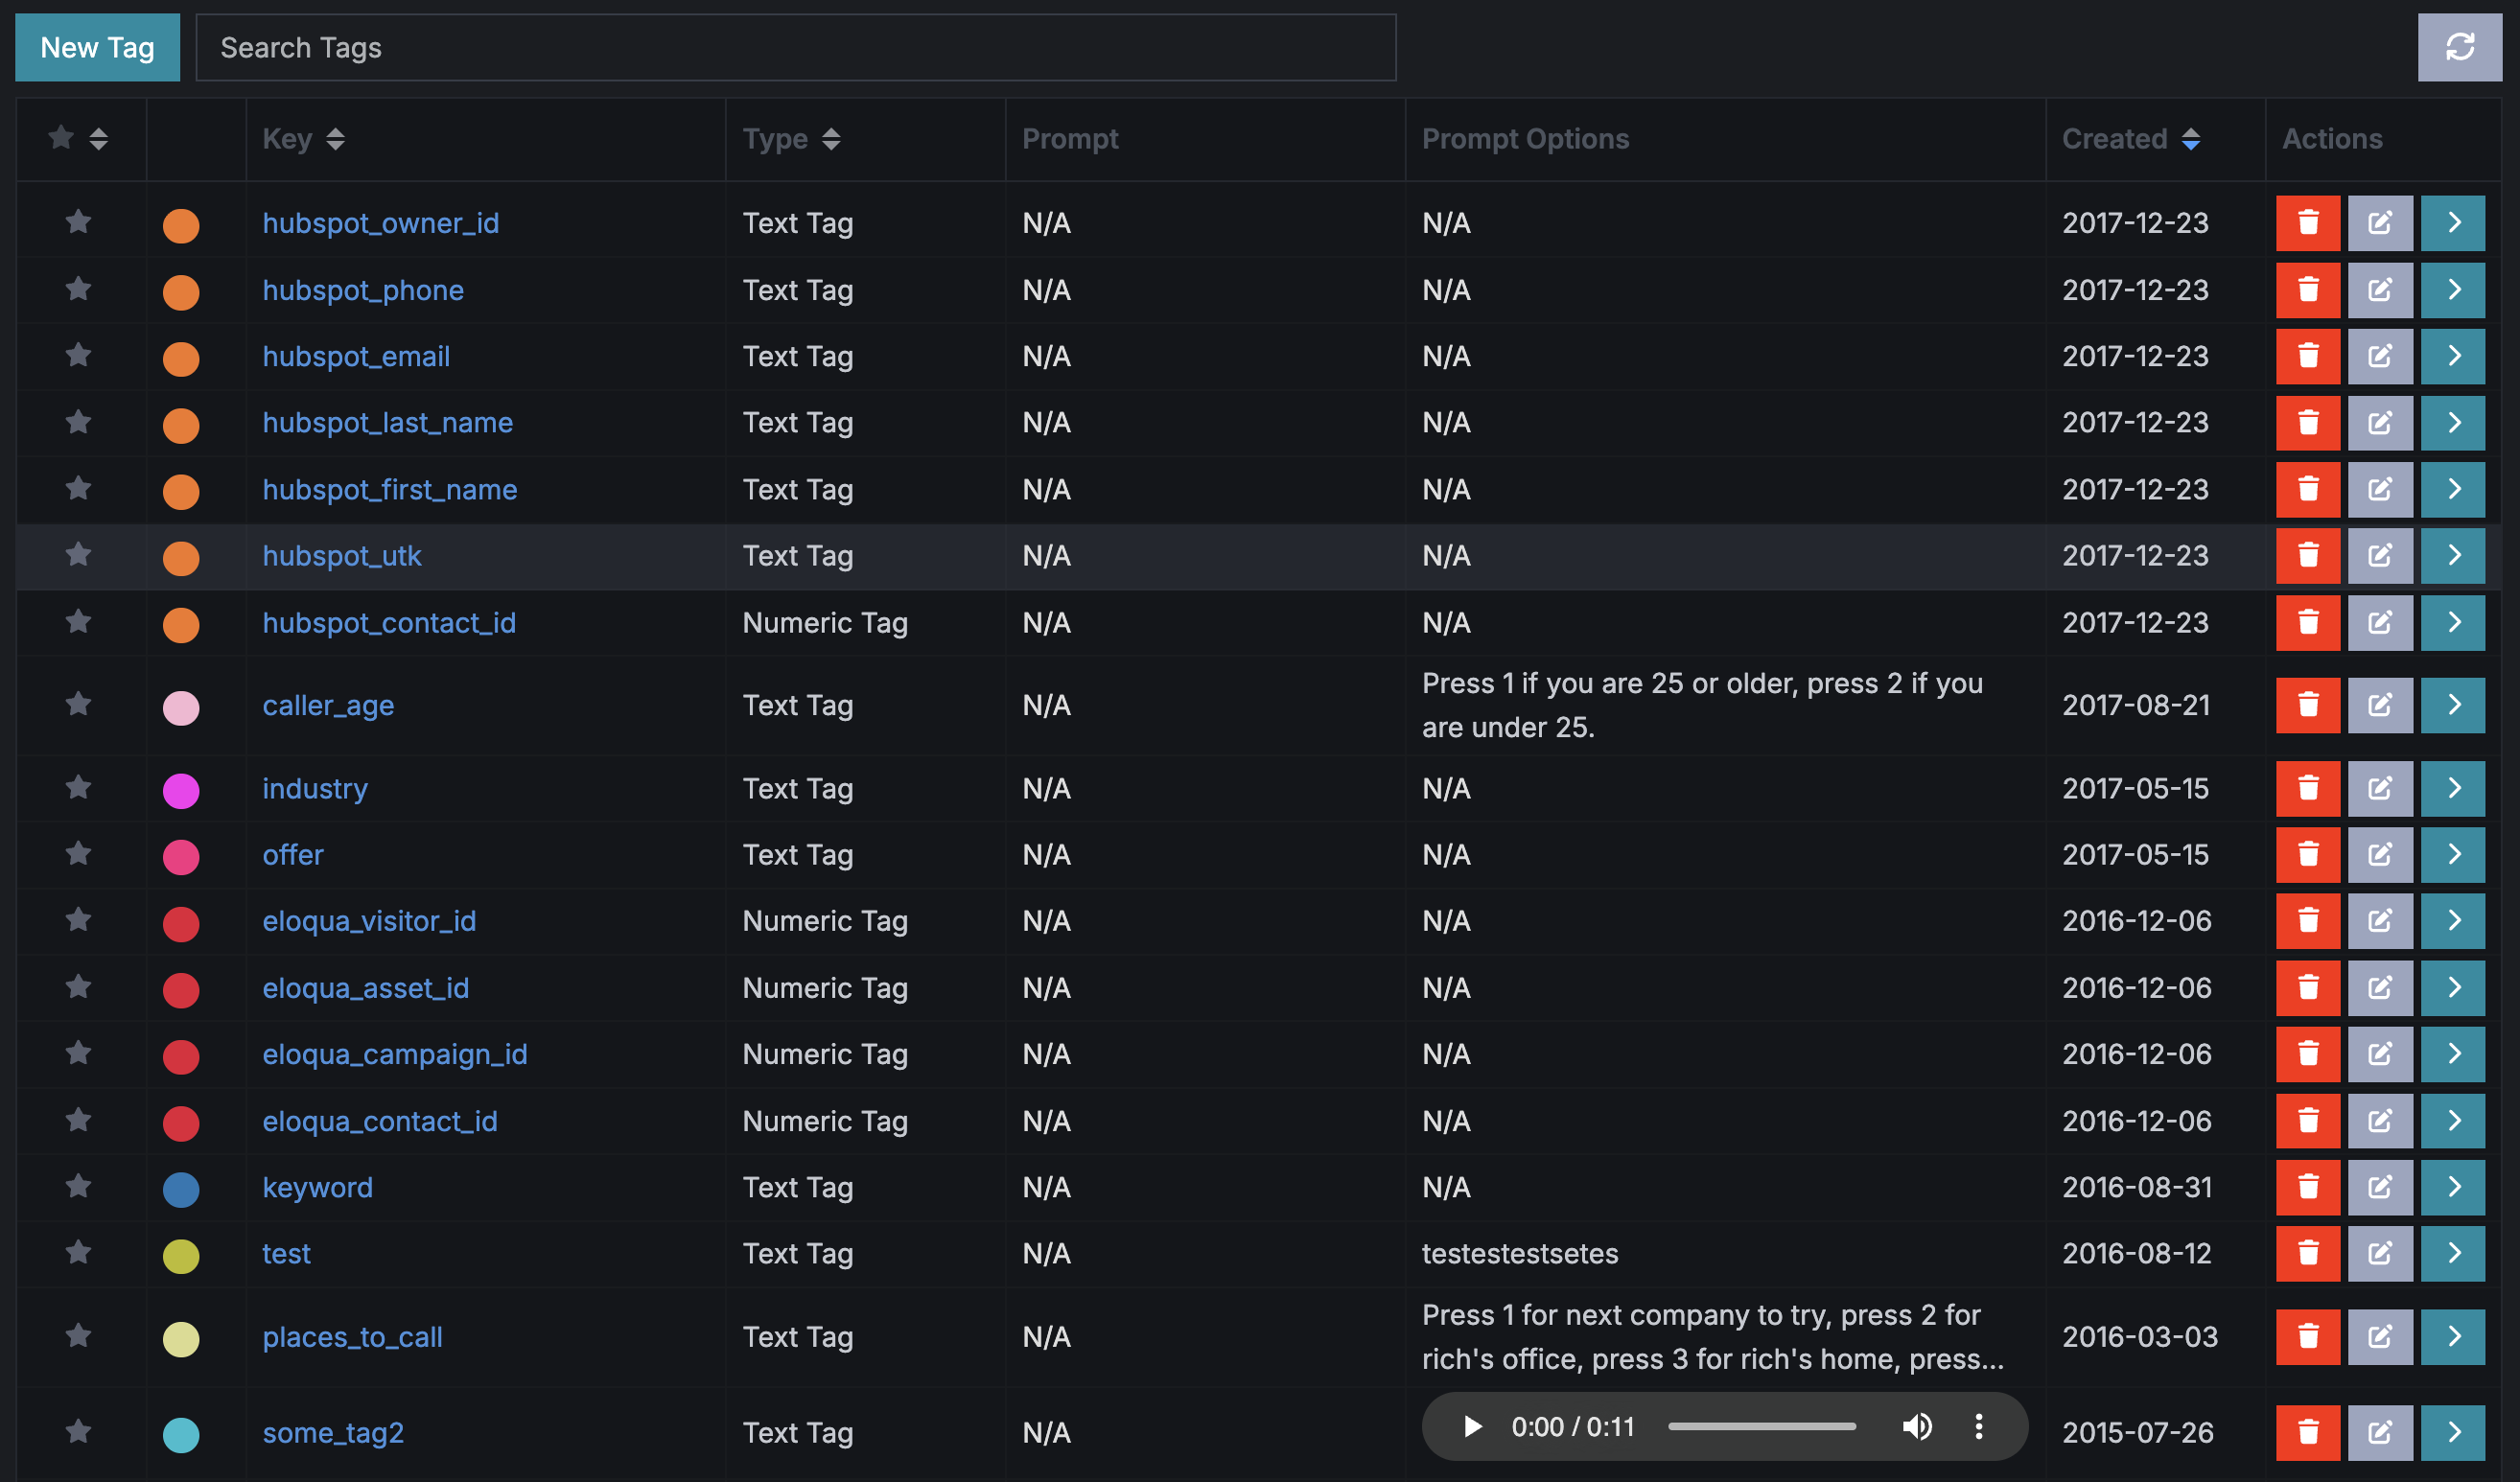Open details chevron for the industry tag

[2453, 788]
